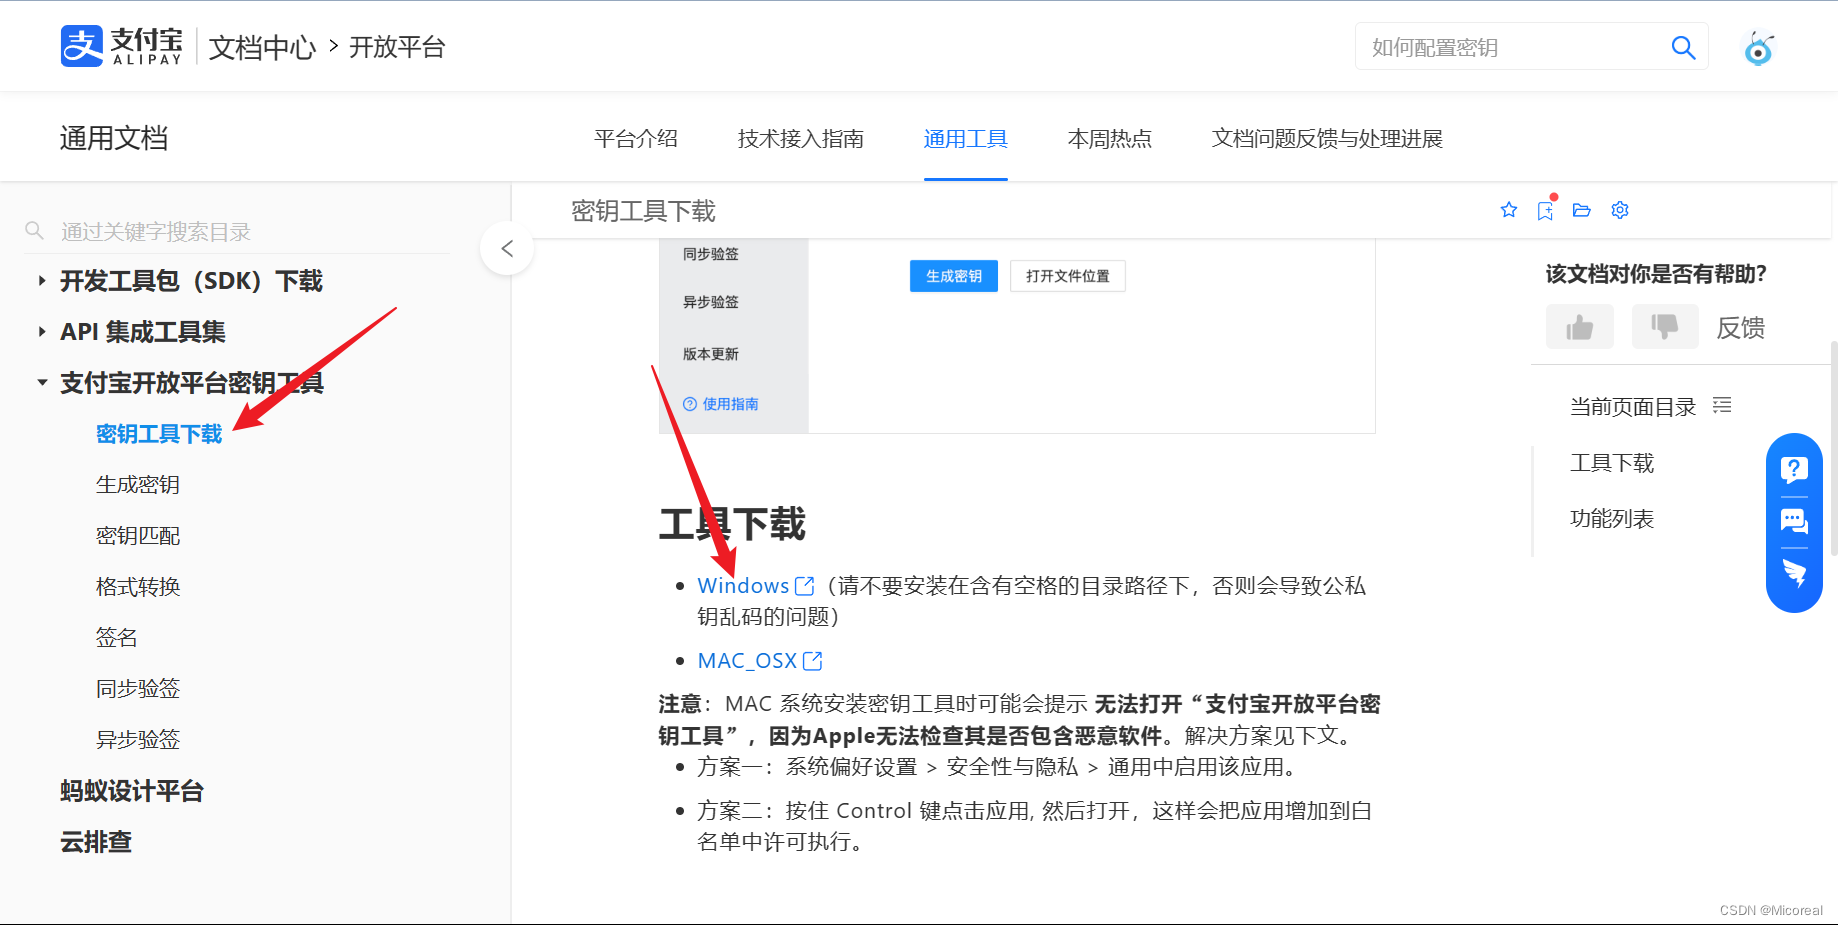Click the 打开文件位置 button in the image
The height and width of the screenshot is (925, 1838).
[1068, 276]
